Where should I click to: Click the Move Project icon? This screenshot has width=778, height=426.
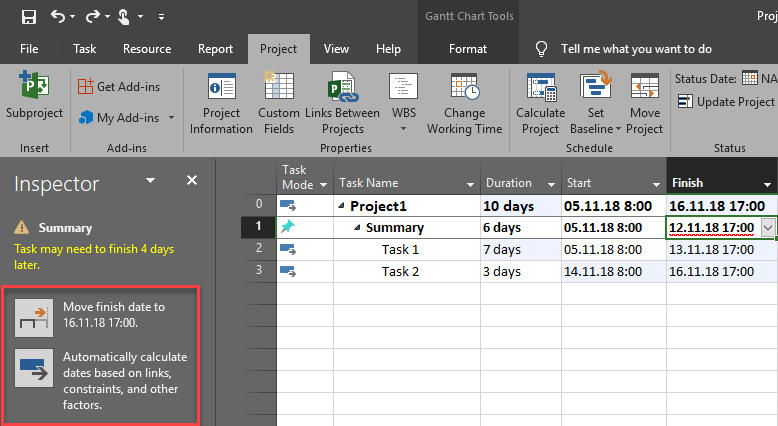pos(645,103)
